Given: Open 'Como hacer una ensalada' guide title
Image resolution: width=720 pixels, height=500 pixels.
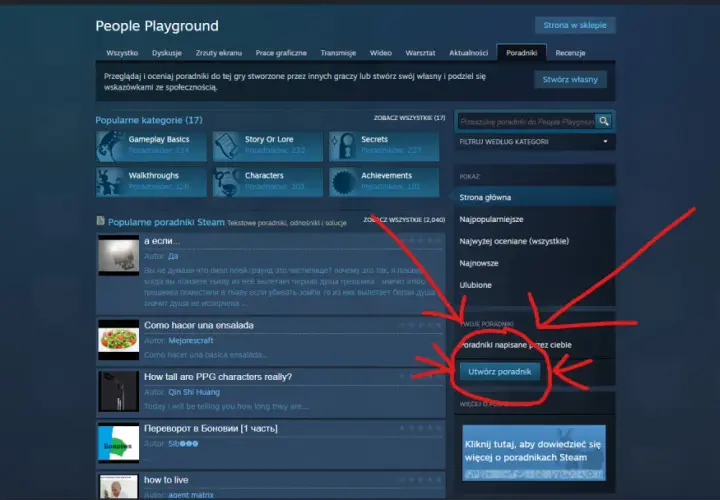Looking at the screenshot, I should pyautogui.click(x=199, y=326).
